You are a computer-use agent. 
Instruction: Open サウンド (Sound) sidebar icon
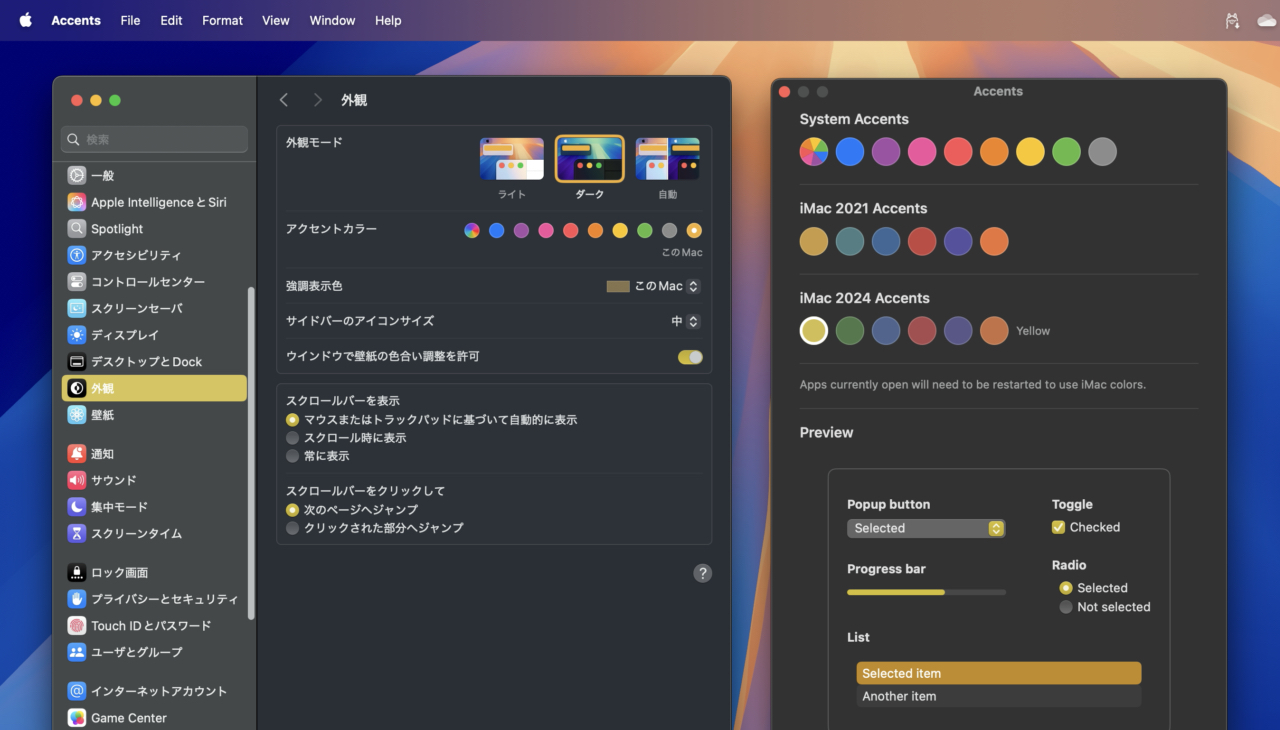point(77,480)
